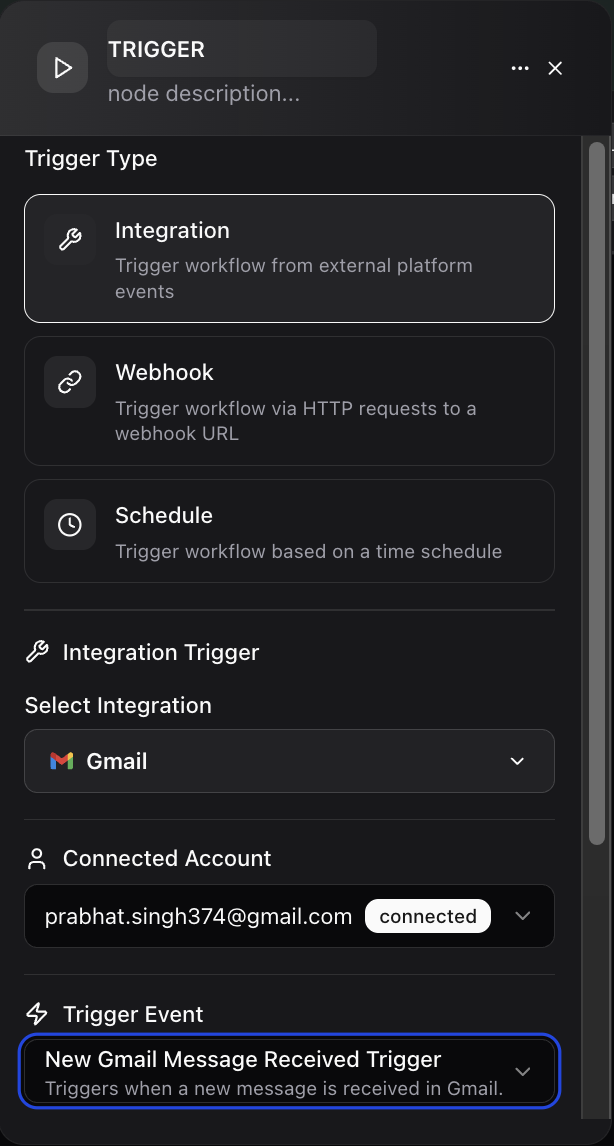Open the three-dot options menu
614x1146 pixels.
[520, 68]
